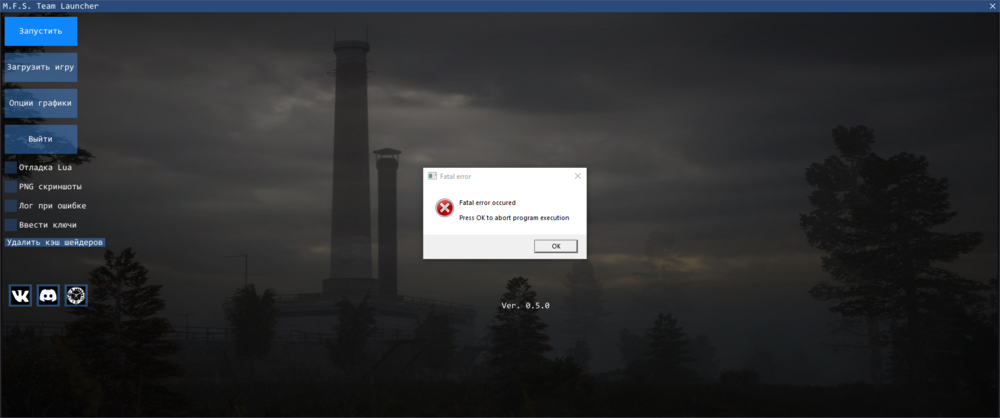
Task: Enable the Отладка Lua checkbox
Action: pos(11,167)
